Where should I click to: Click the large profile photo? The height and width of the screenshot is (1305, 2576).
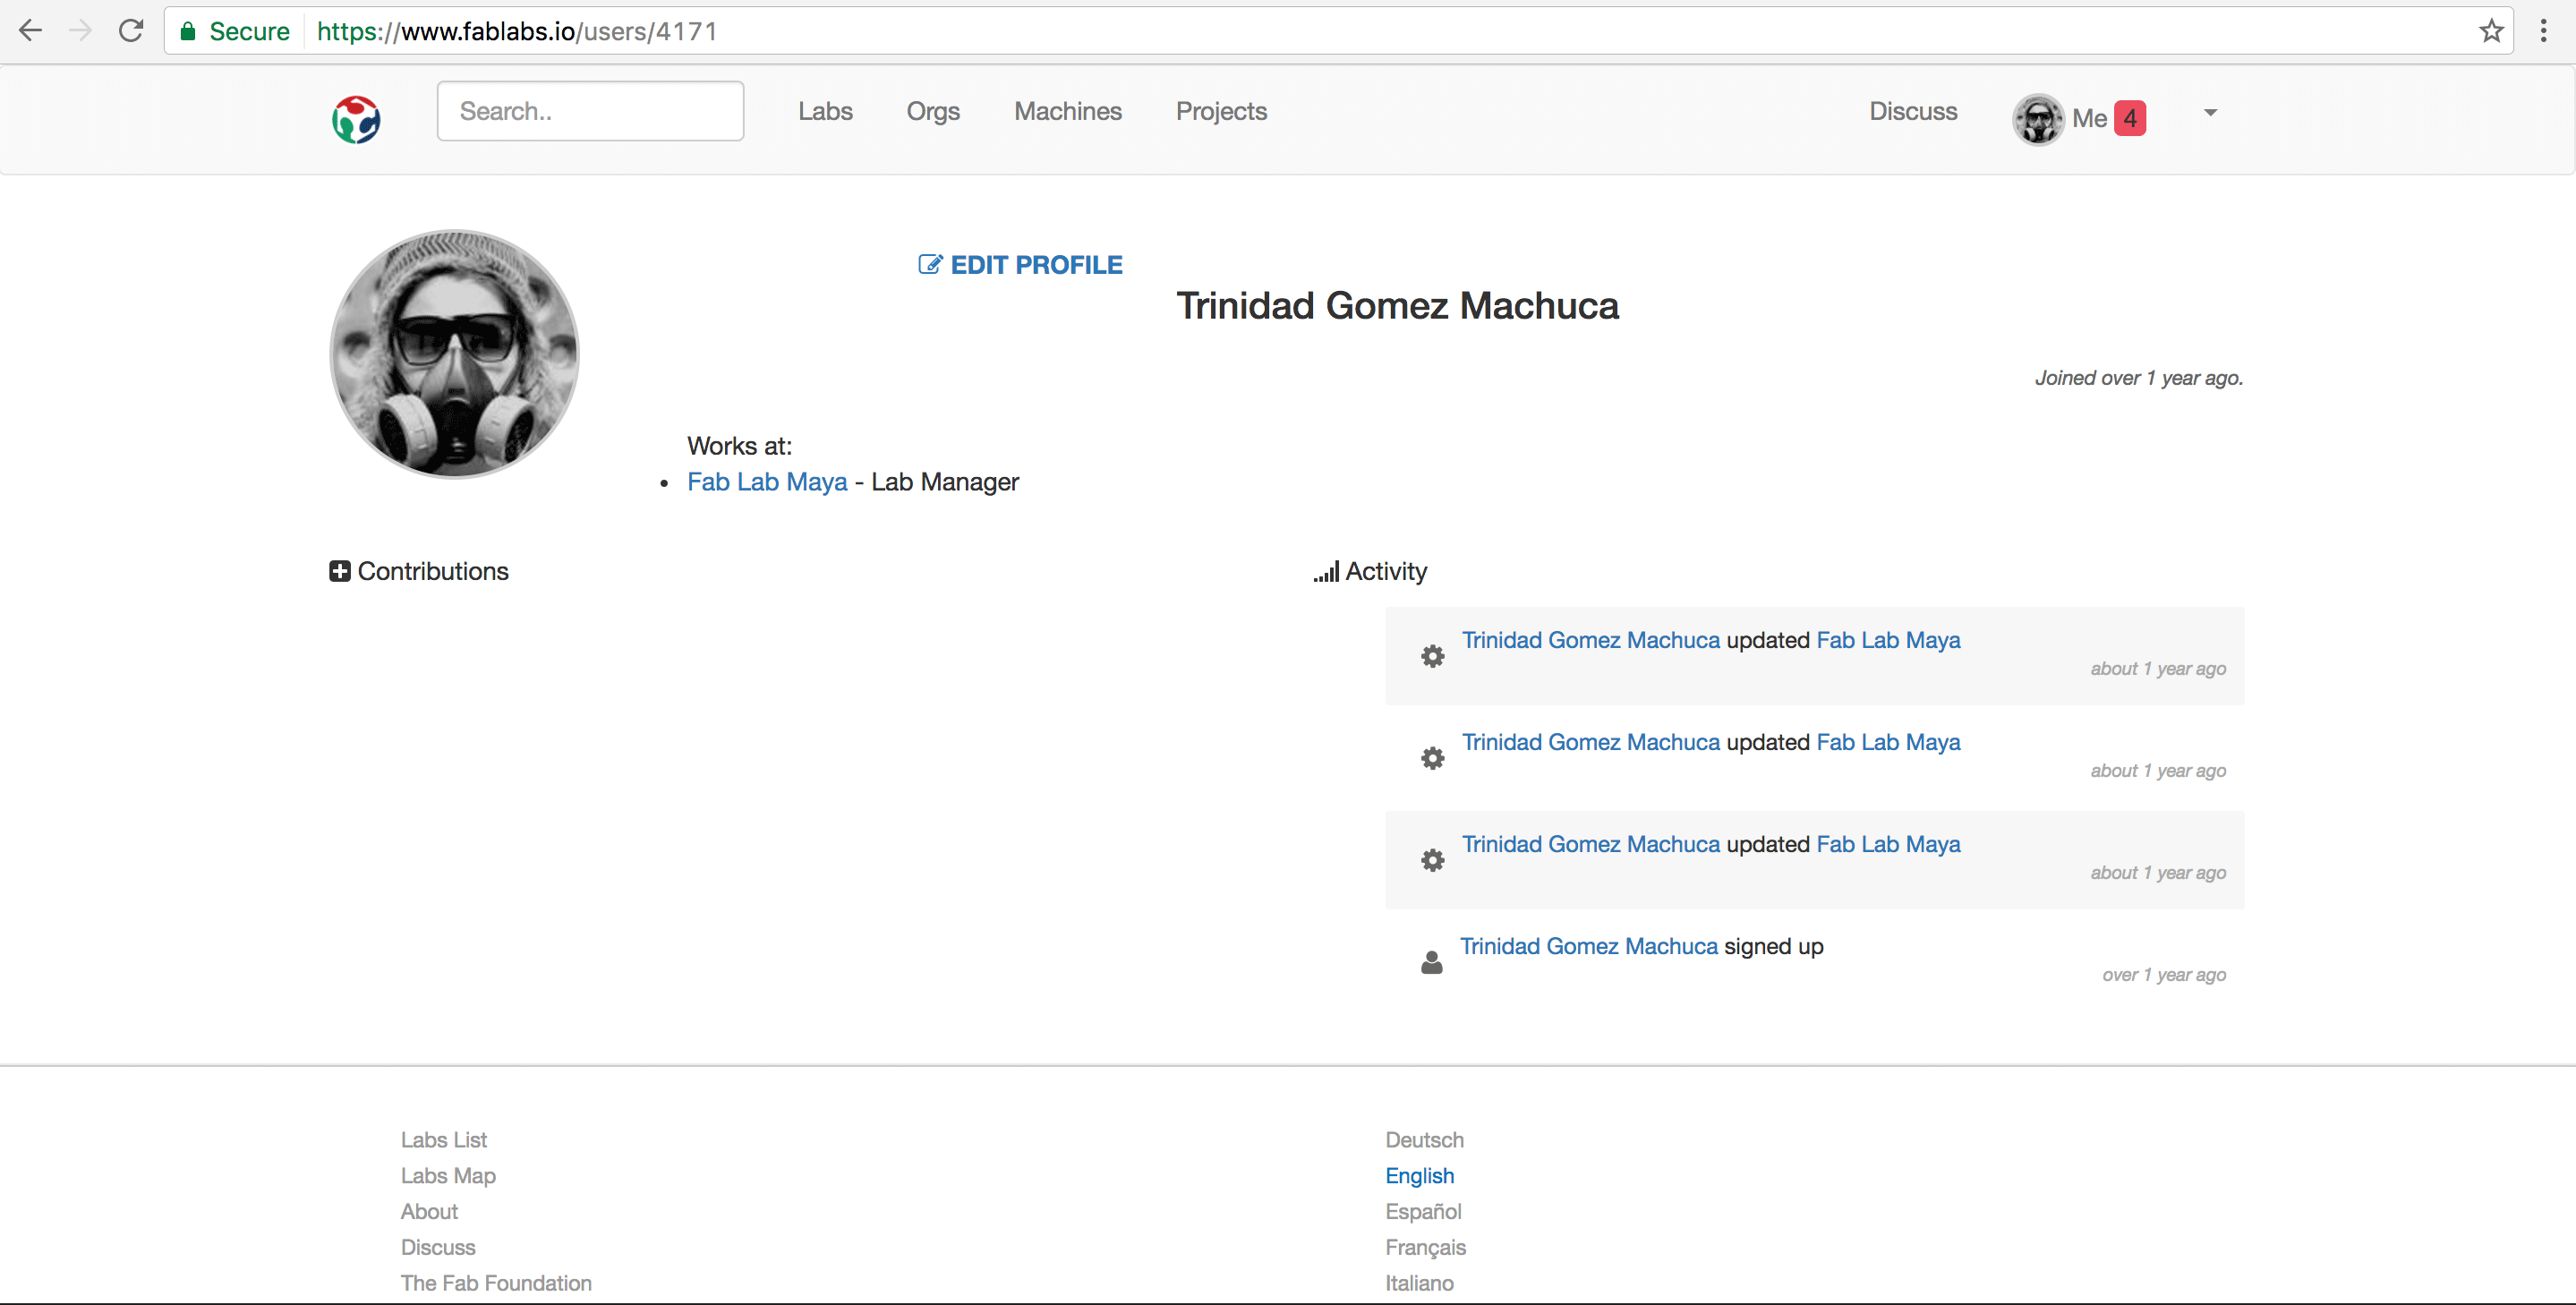click(454, 354)
